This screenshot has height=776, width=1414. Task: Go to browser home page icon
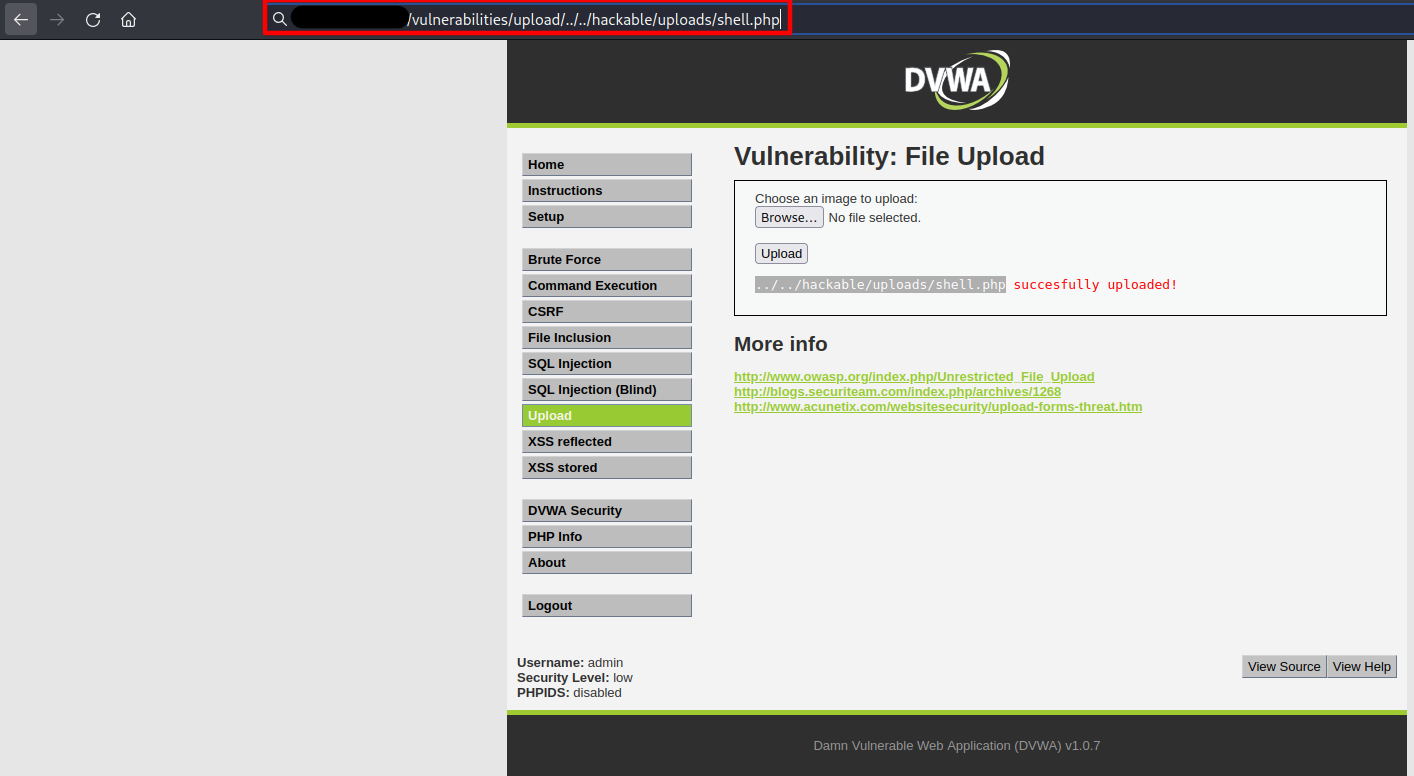128,20
